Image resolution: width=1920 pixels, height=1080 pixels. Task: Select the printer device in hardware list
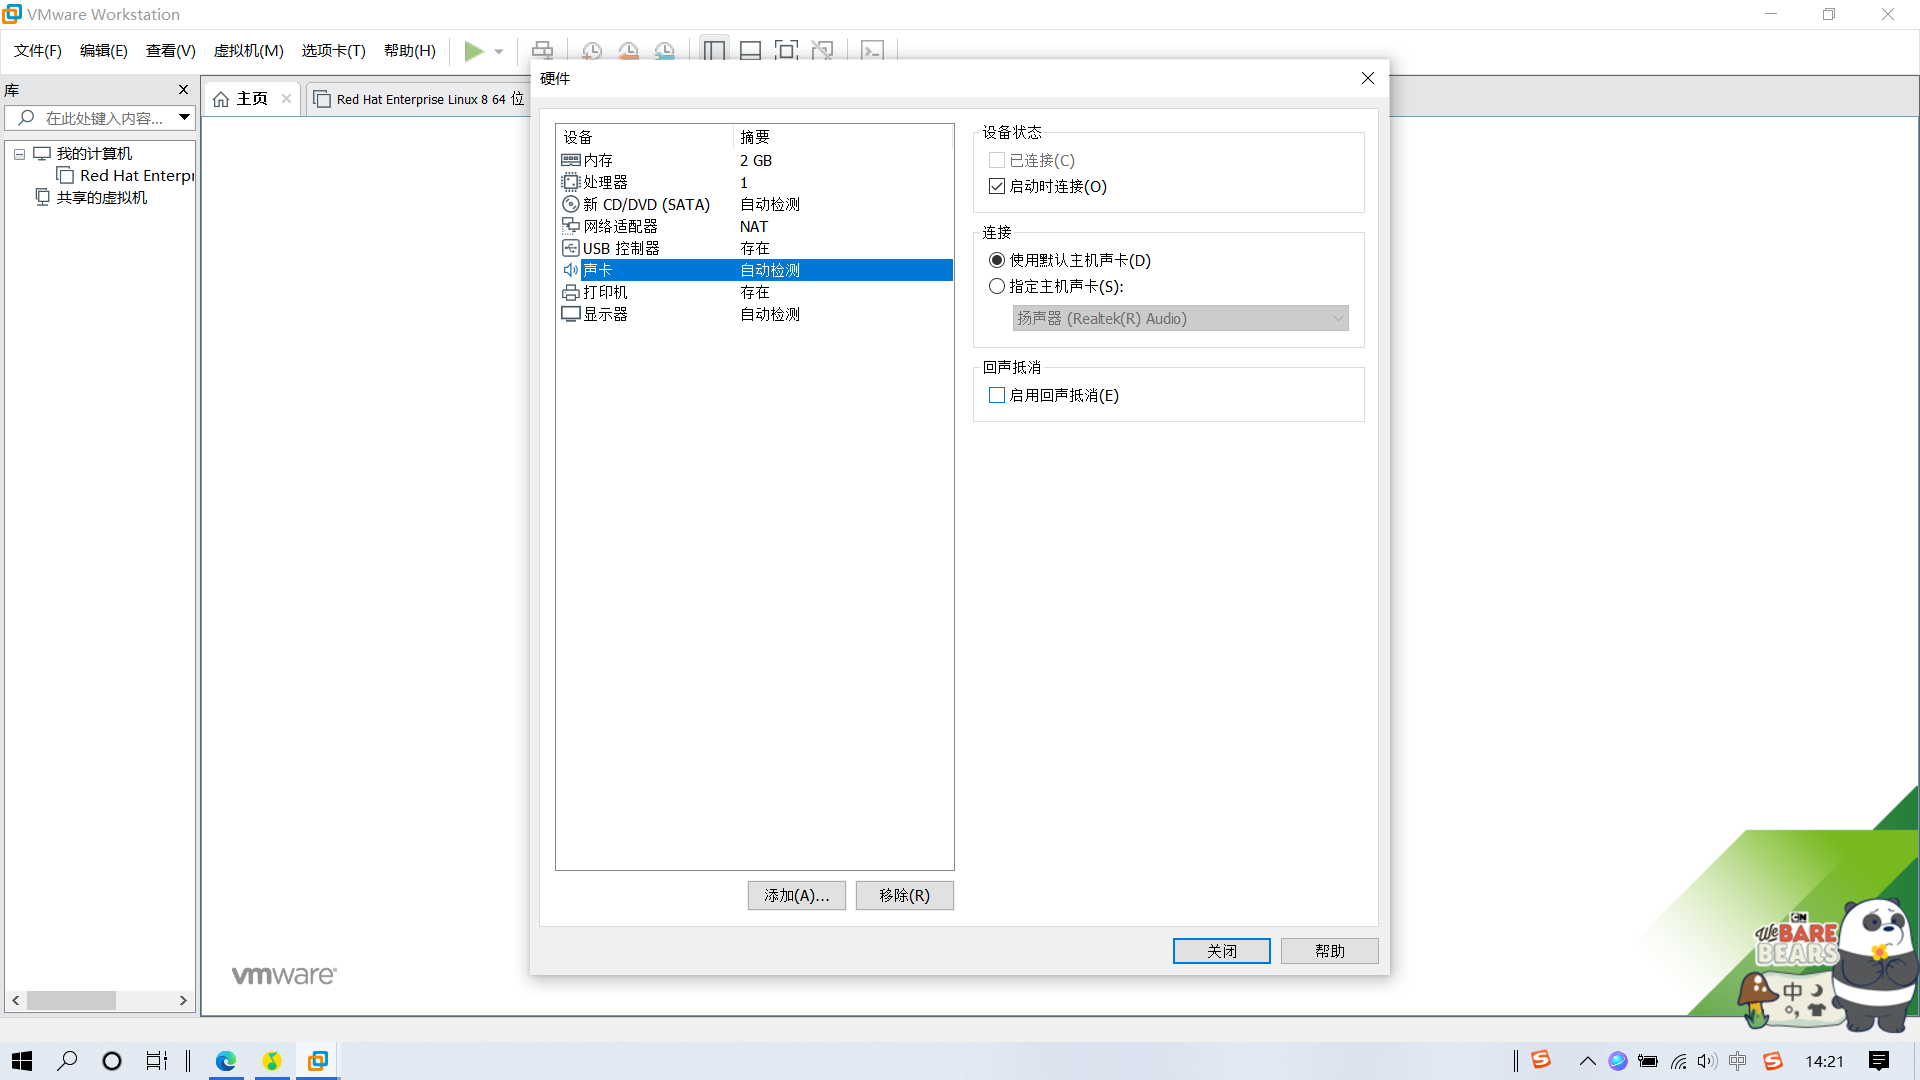point(605,292)
